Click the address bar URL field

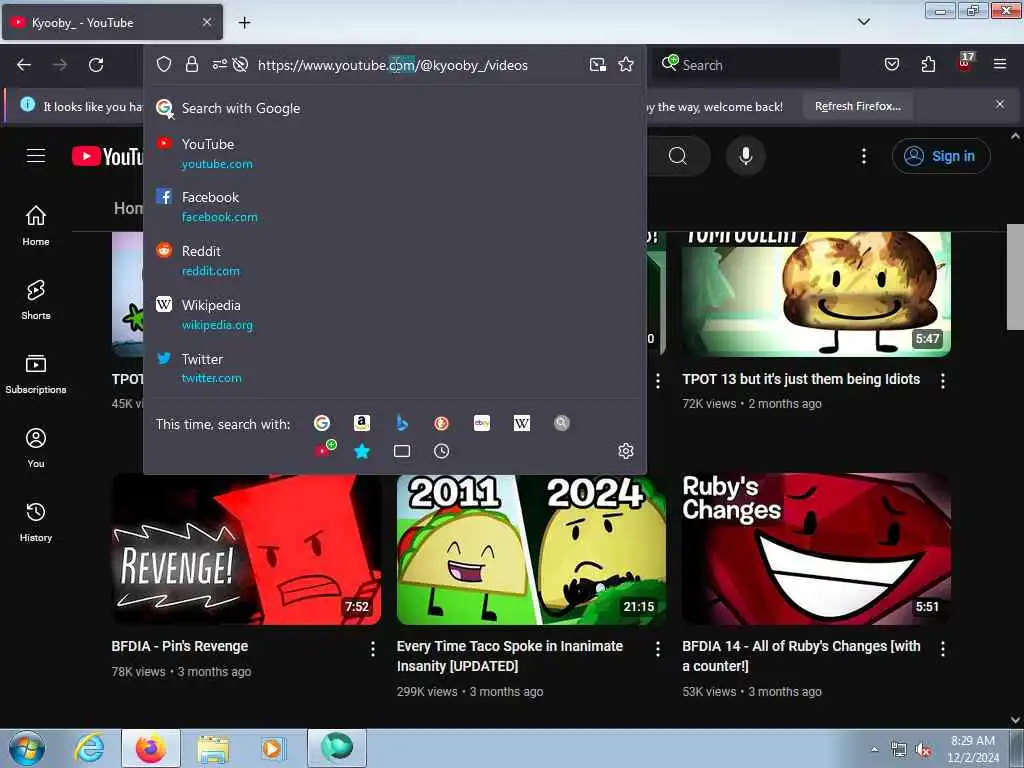point(392,65)
